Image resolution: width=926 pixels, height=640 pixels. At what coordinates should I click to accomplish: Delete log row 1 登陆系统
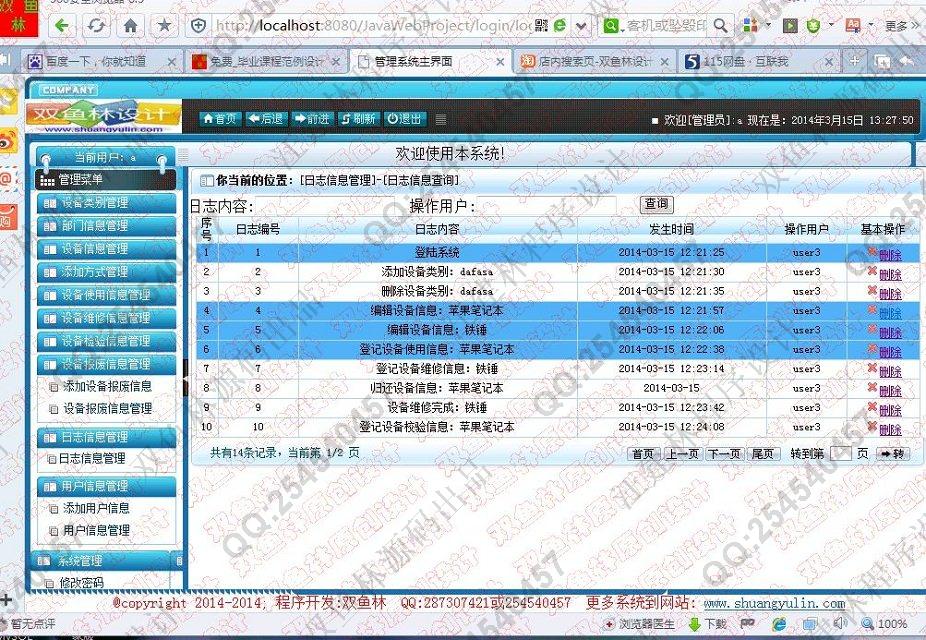pyautogui.click(x=890, y=255)
